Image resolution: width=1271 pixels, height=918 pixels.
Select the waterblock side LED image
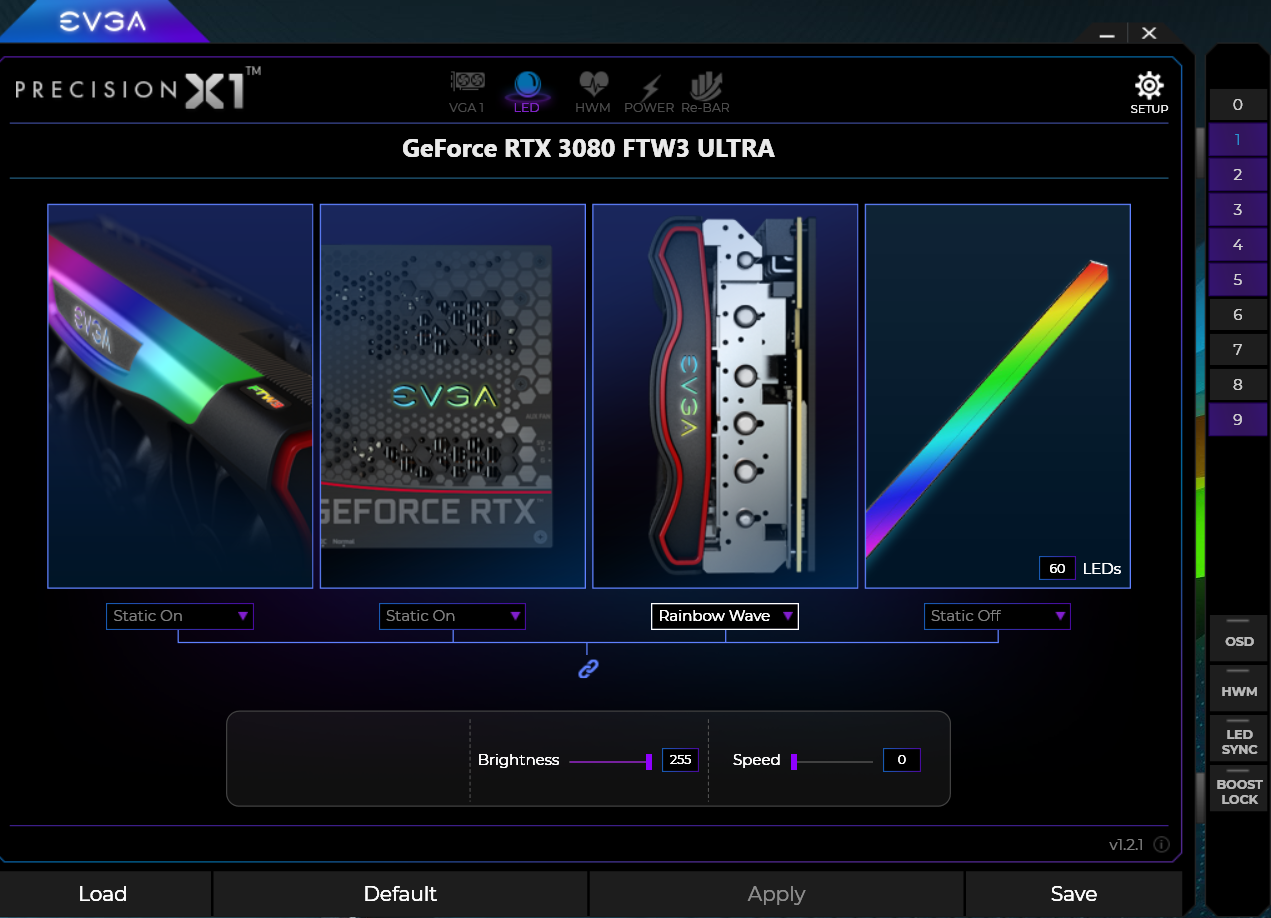(725, 396)
